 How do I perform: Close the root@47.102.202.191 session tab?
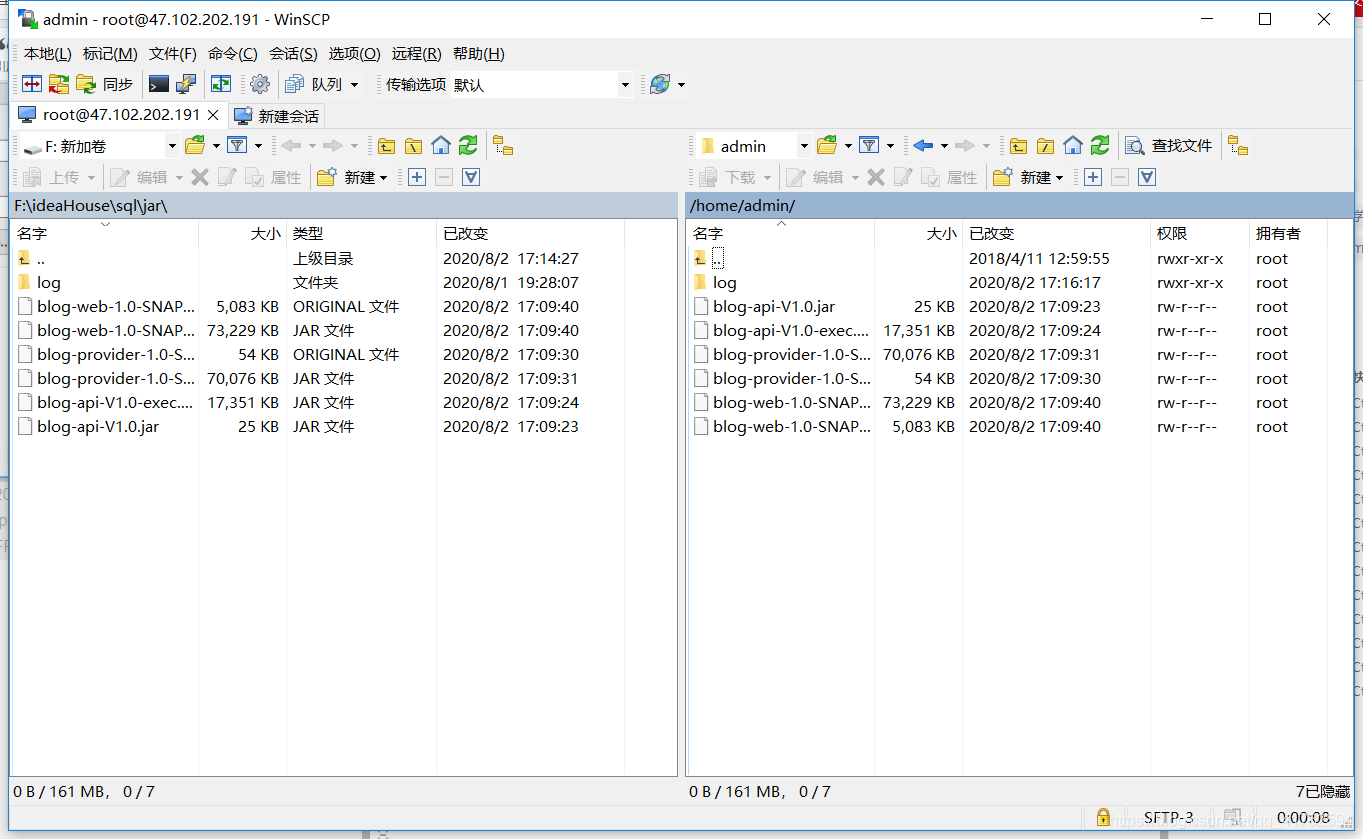point(213,115)
